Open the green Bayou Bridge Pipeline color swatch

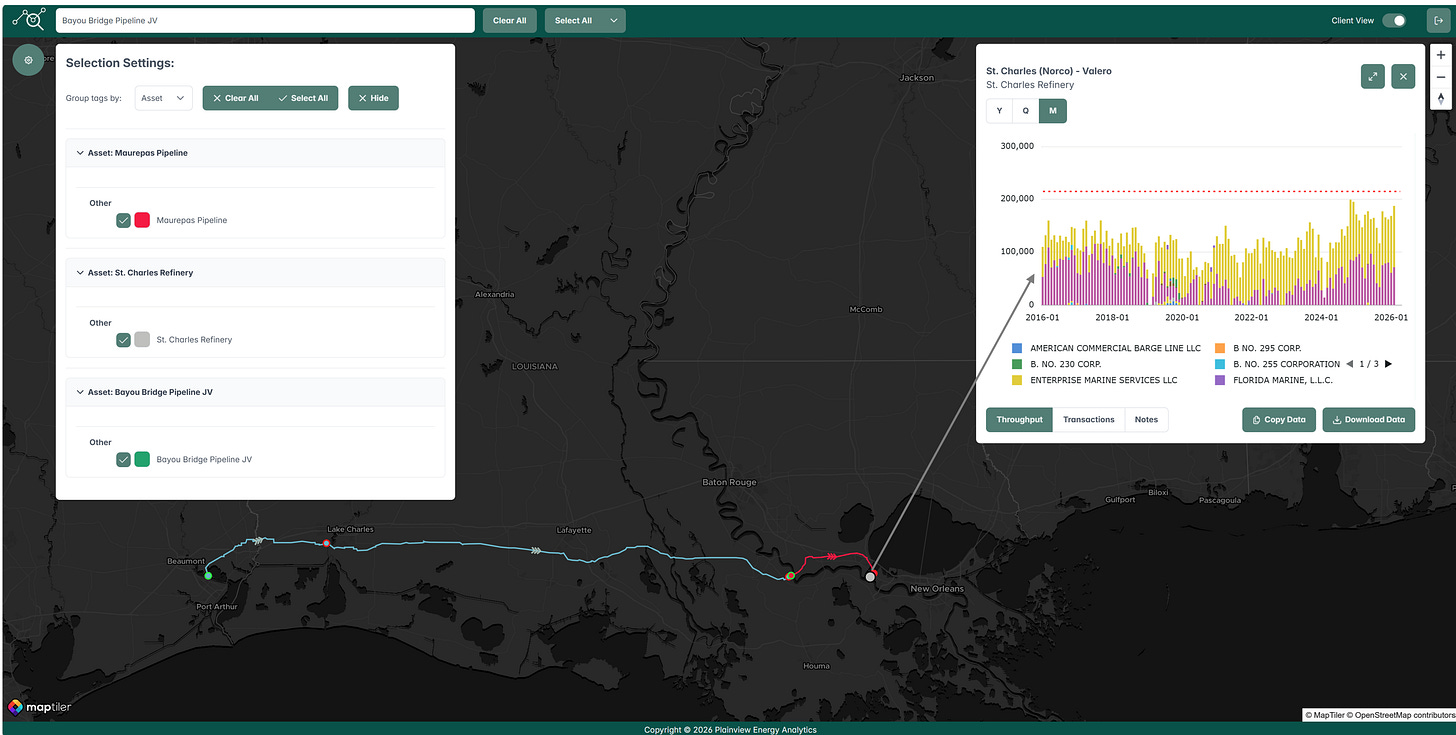(x=142, y=460)
